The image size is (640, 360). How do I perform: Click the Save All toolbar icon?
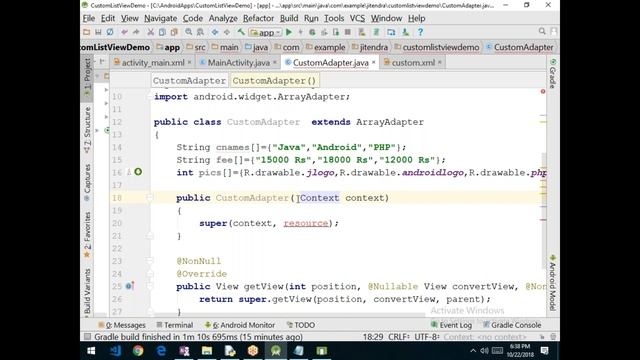98,32
